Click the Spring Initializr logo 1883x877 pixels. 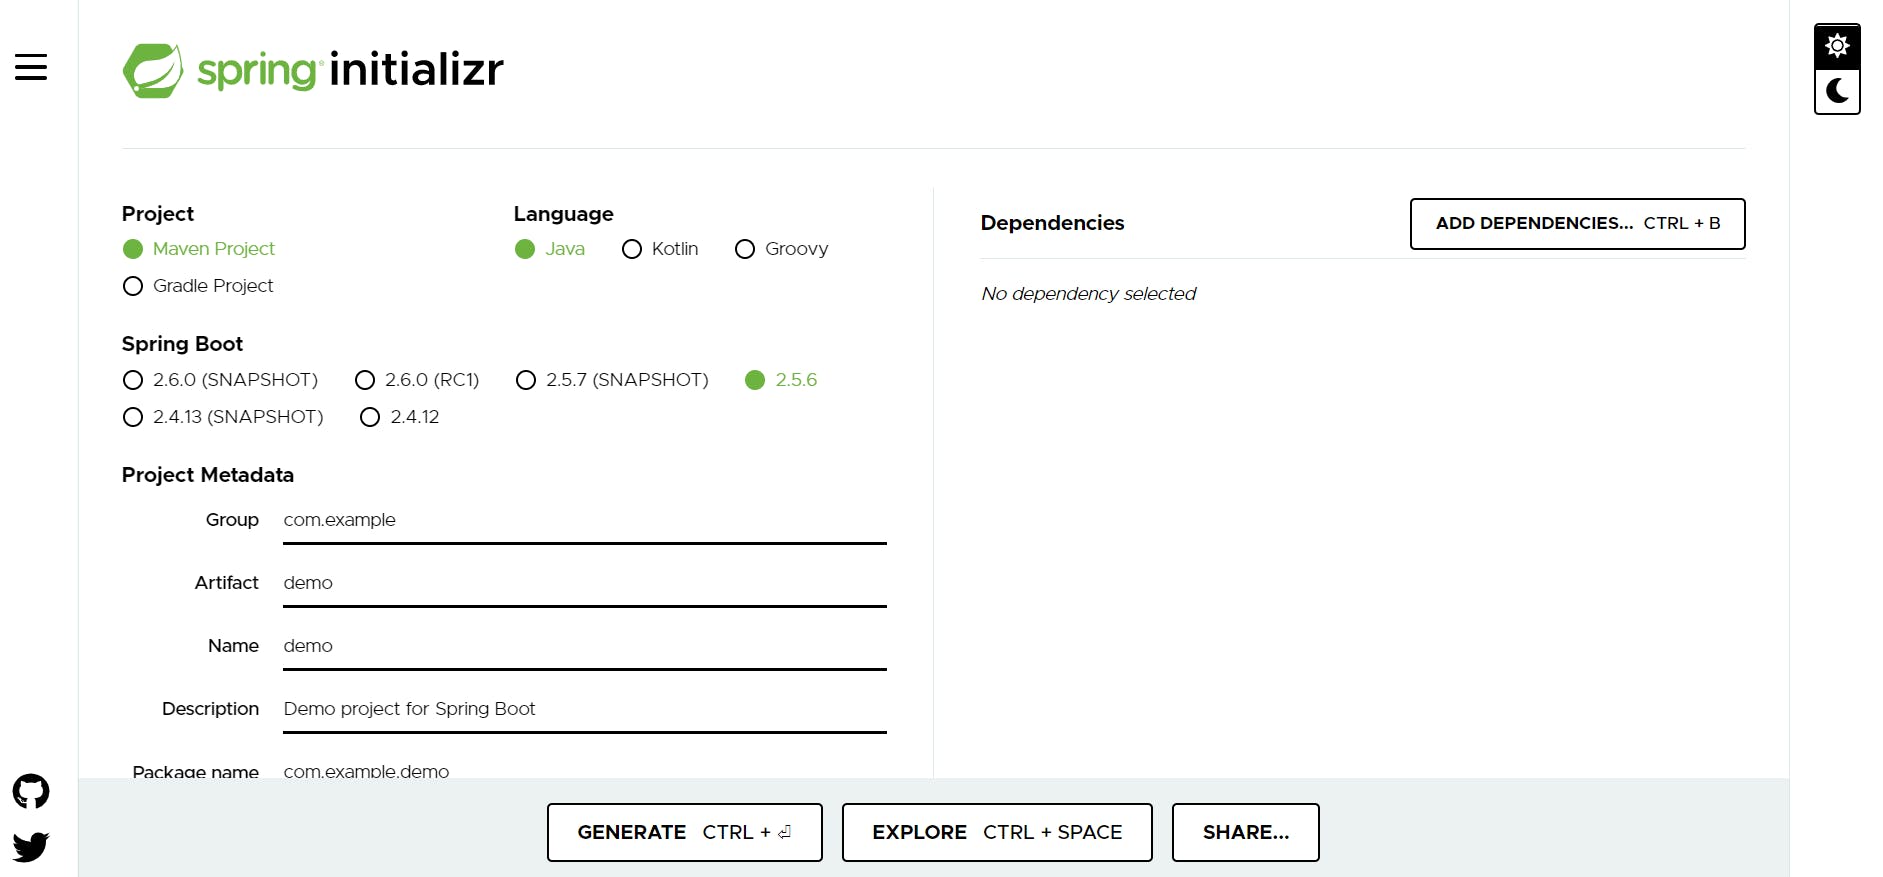(x=313, y=70)
